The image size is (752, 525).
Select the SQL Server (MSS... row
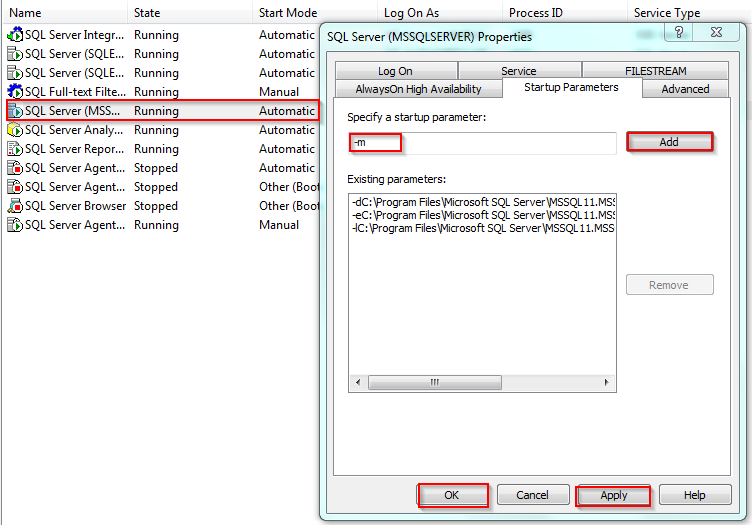tap(163, 111)
